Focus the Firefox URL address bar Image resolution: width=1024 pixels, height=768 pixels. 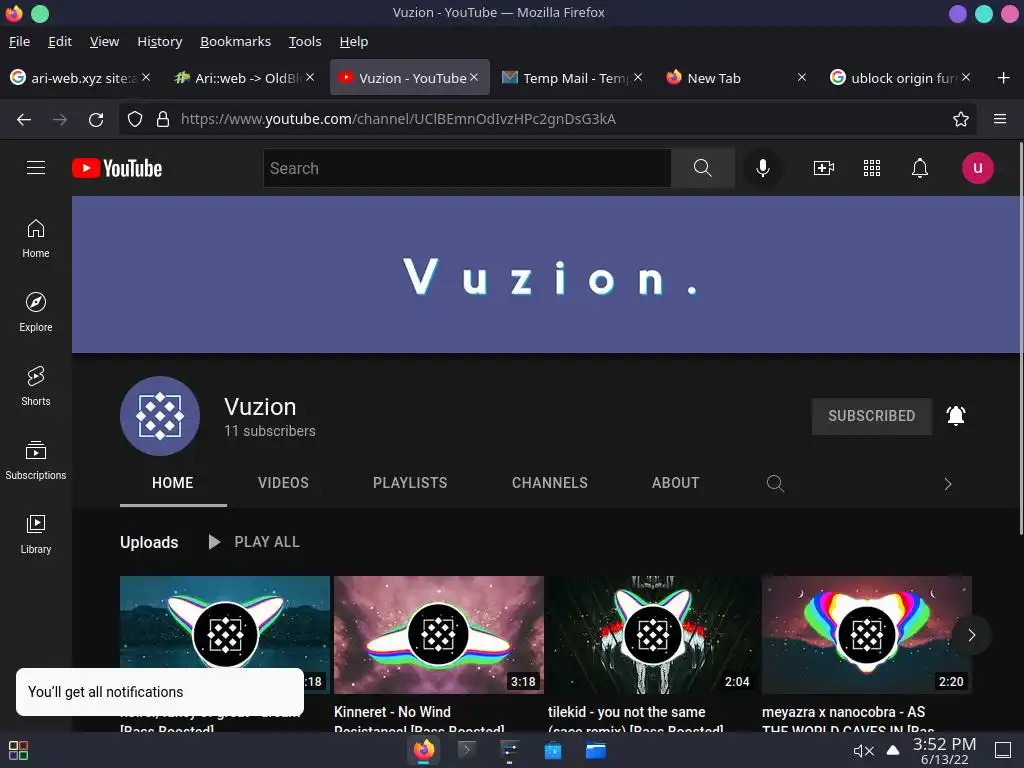549,120
